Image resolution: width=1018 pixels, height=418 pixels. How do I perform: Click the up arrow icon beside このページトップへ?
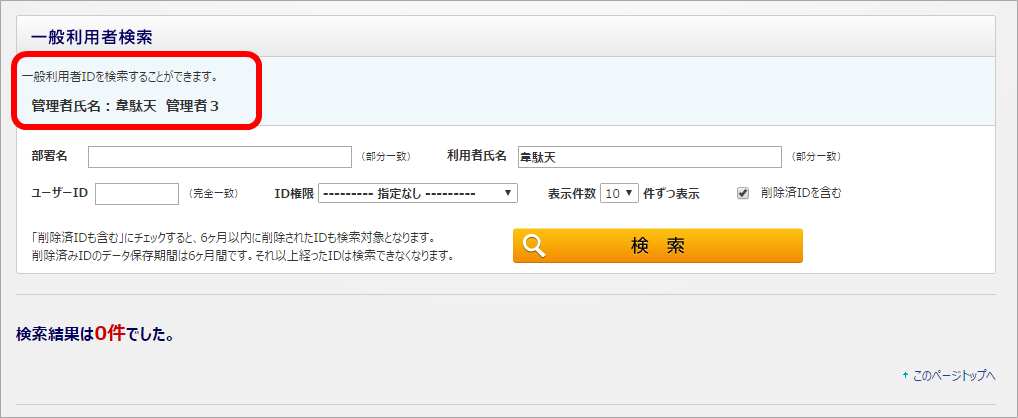[x=904, y=376]
